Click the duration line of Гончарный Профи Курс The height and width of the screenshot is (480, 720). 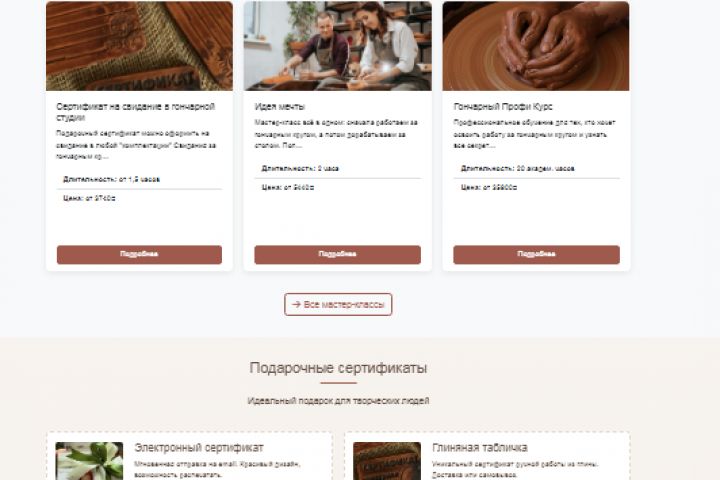click(x=518, y=169)
